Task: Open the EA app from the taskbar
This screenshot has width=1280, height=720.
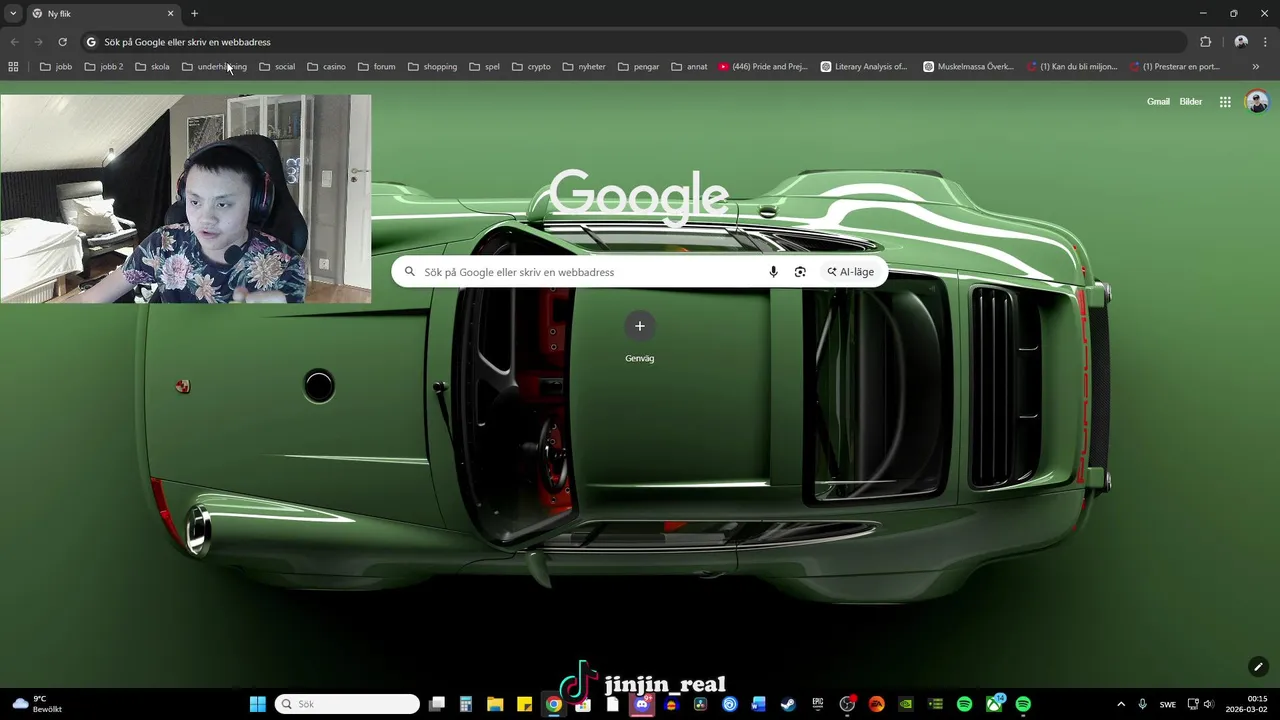Action: click(x=876, y=704)
